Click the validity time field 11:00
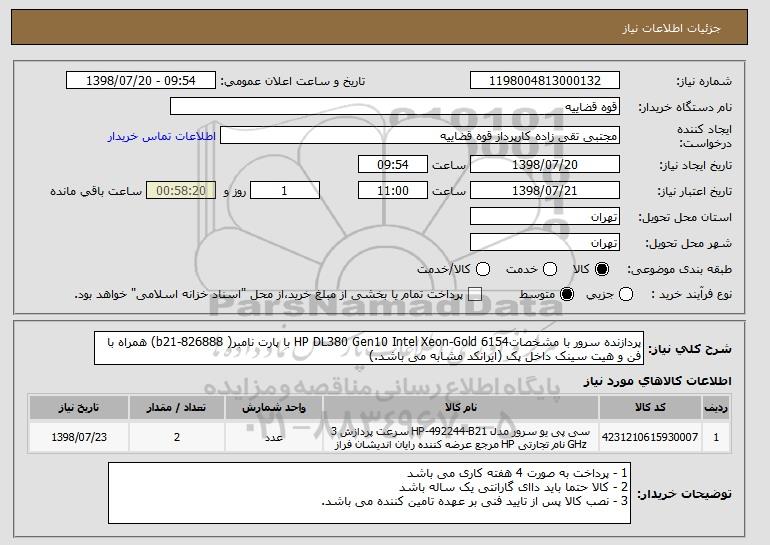Viewport: 770px width, 545px height. coord(393,191)
